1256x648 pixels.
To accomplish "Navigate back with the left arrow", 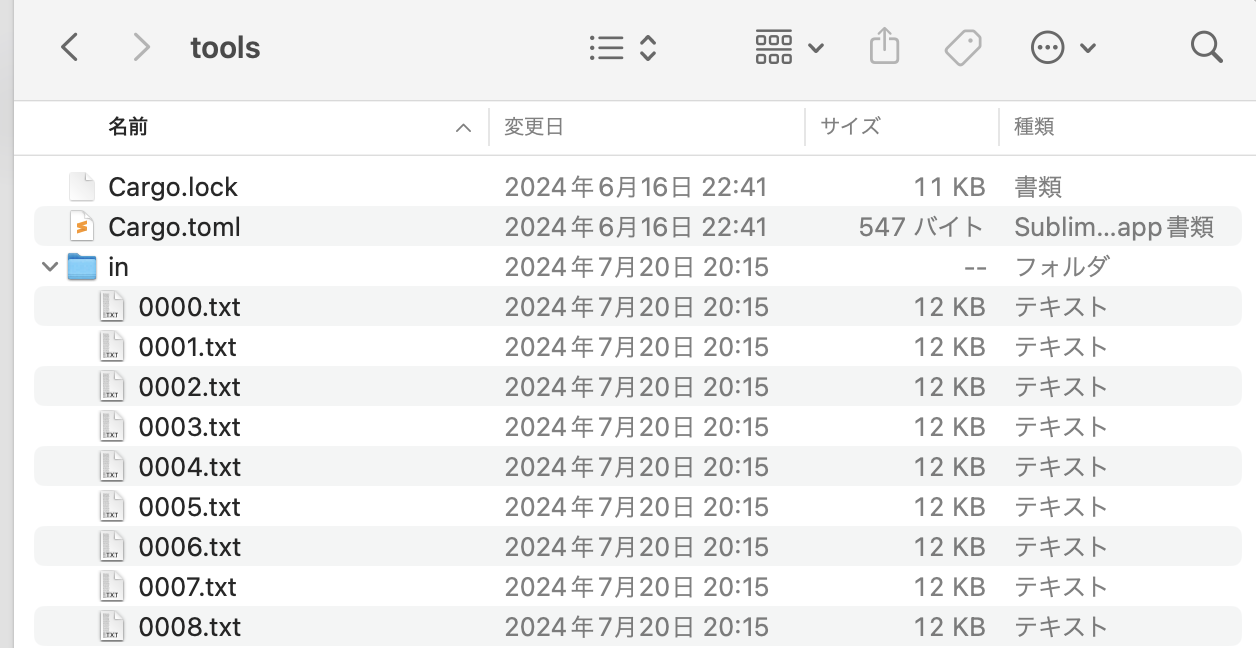I will [x=68, y=47].
